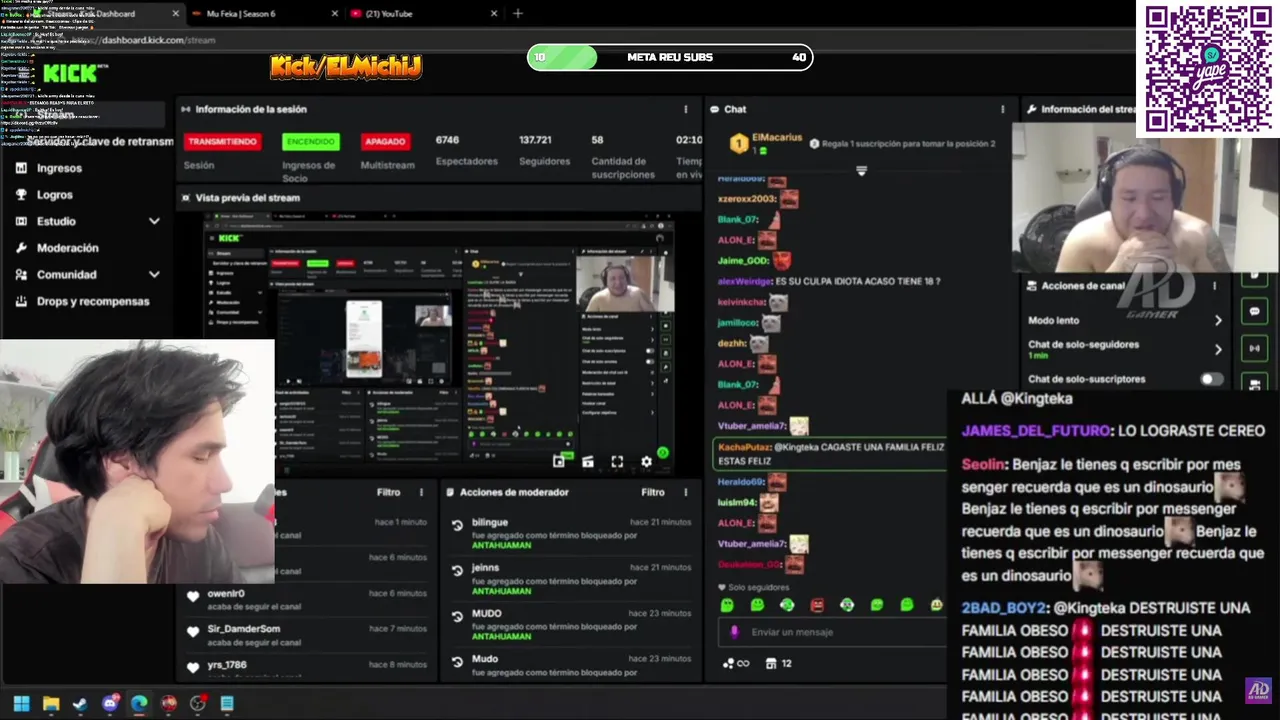Click the heart icon beside owenlr0
The width and height of the screenshot is (1280, 720).
[193, 596]
